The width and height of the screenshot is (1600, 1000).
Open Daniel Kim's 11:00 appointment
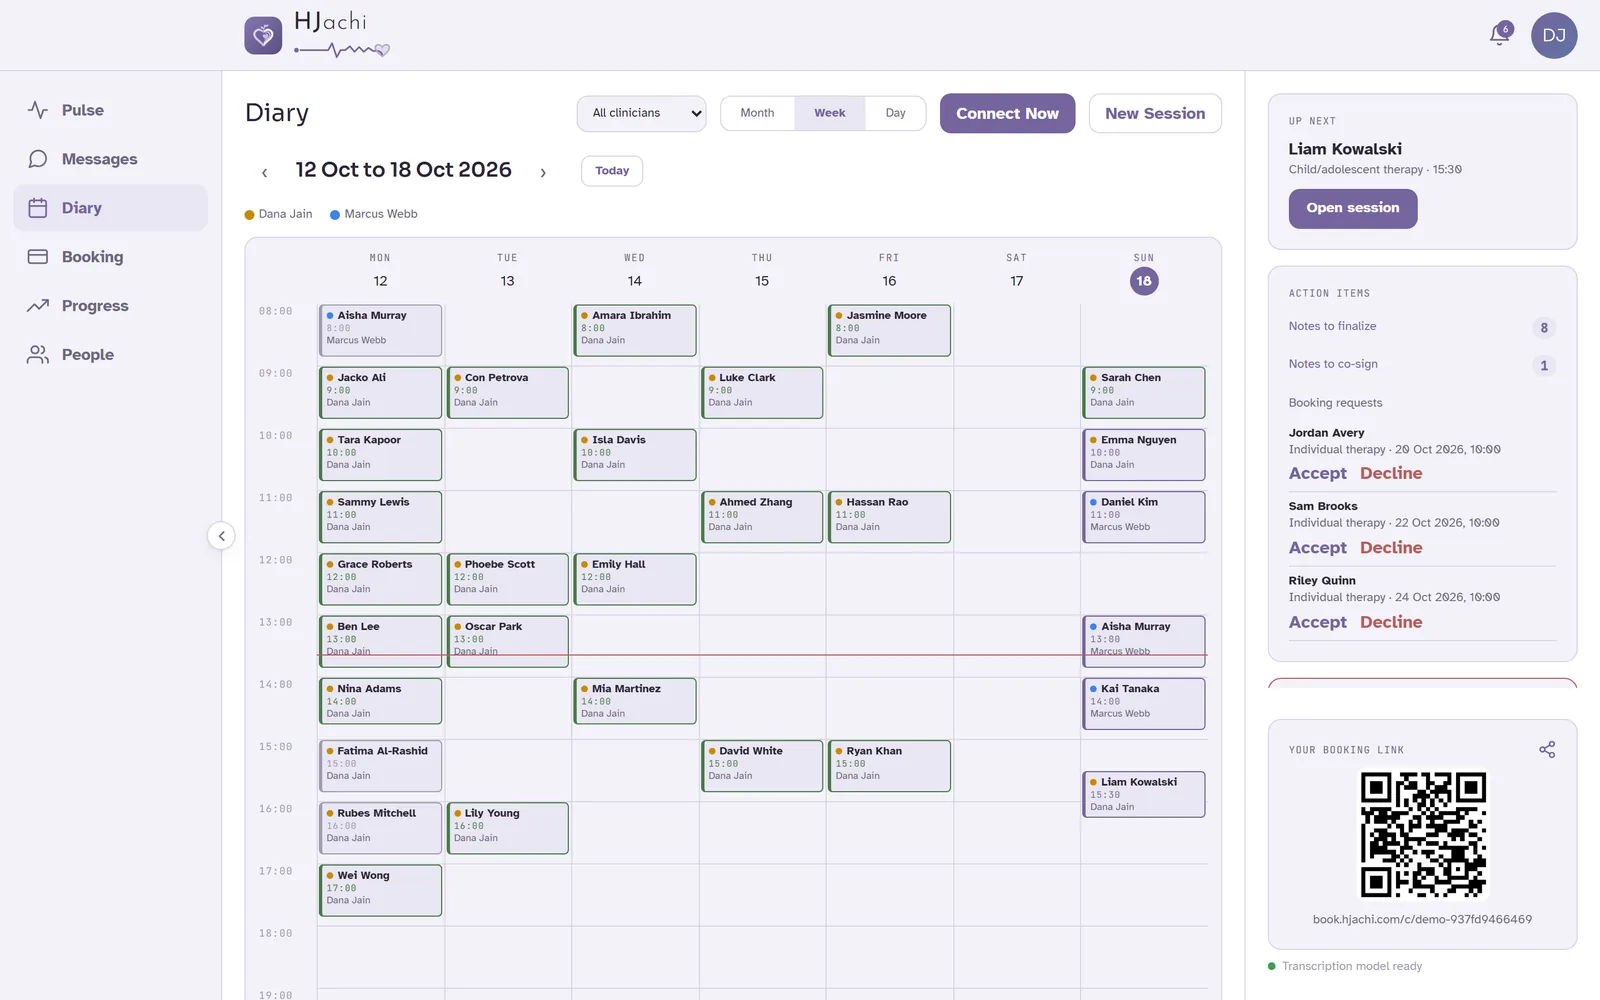click(x=1144, y=517)
